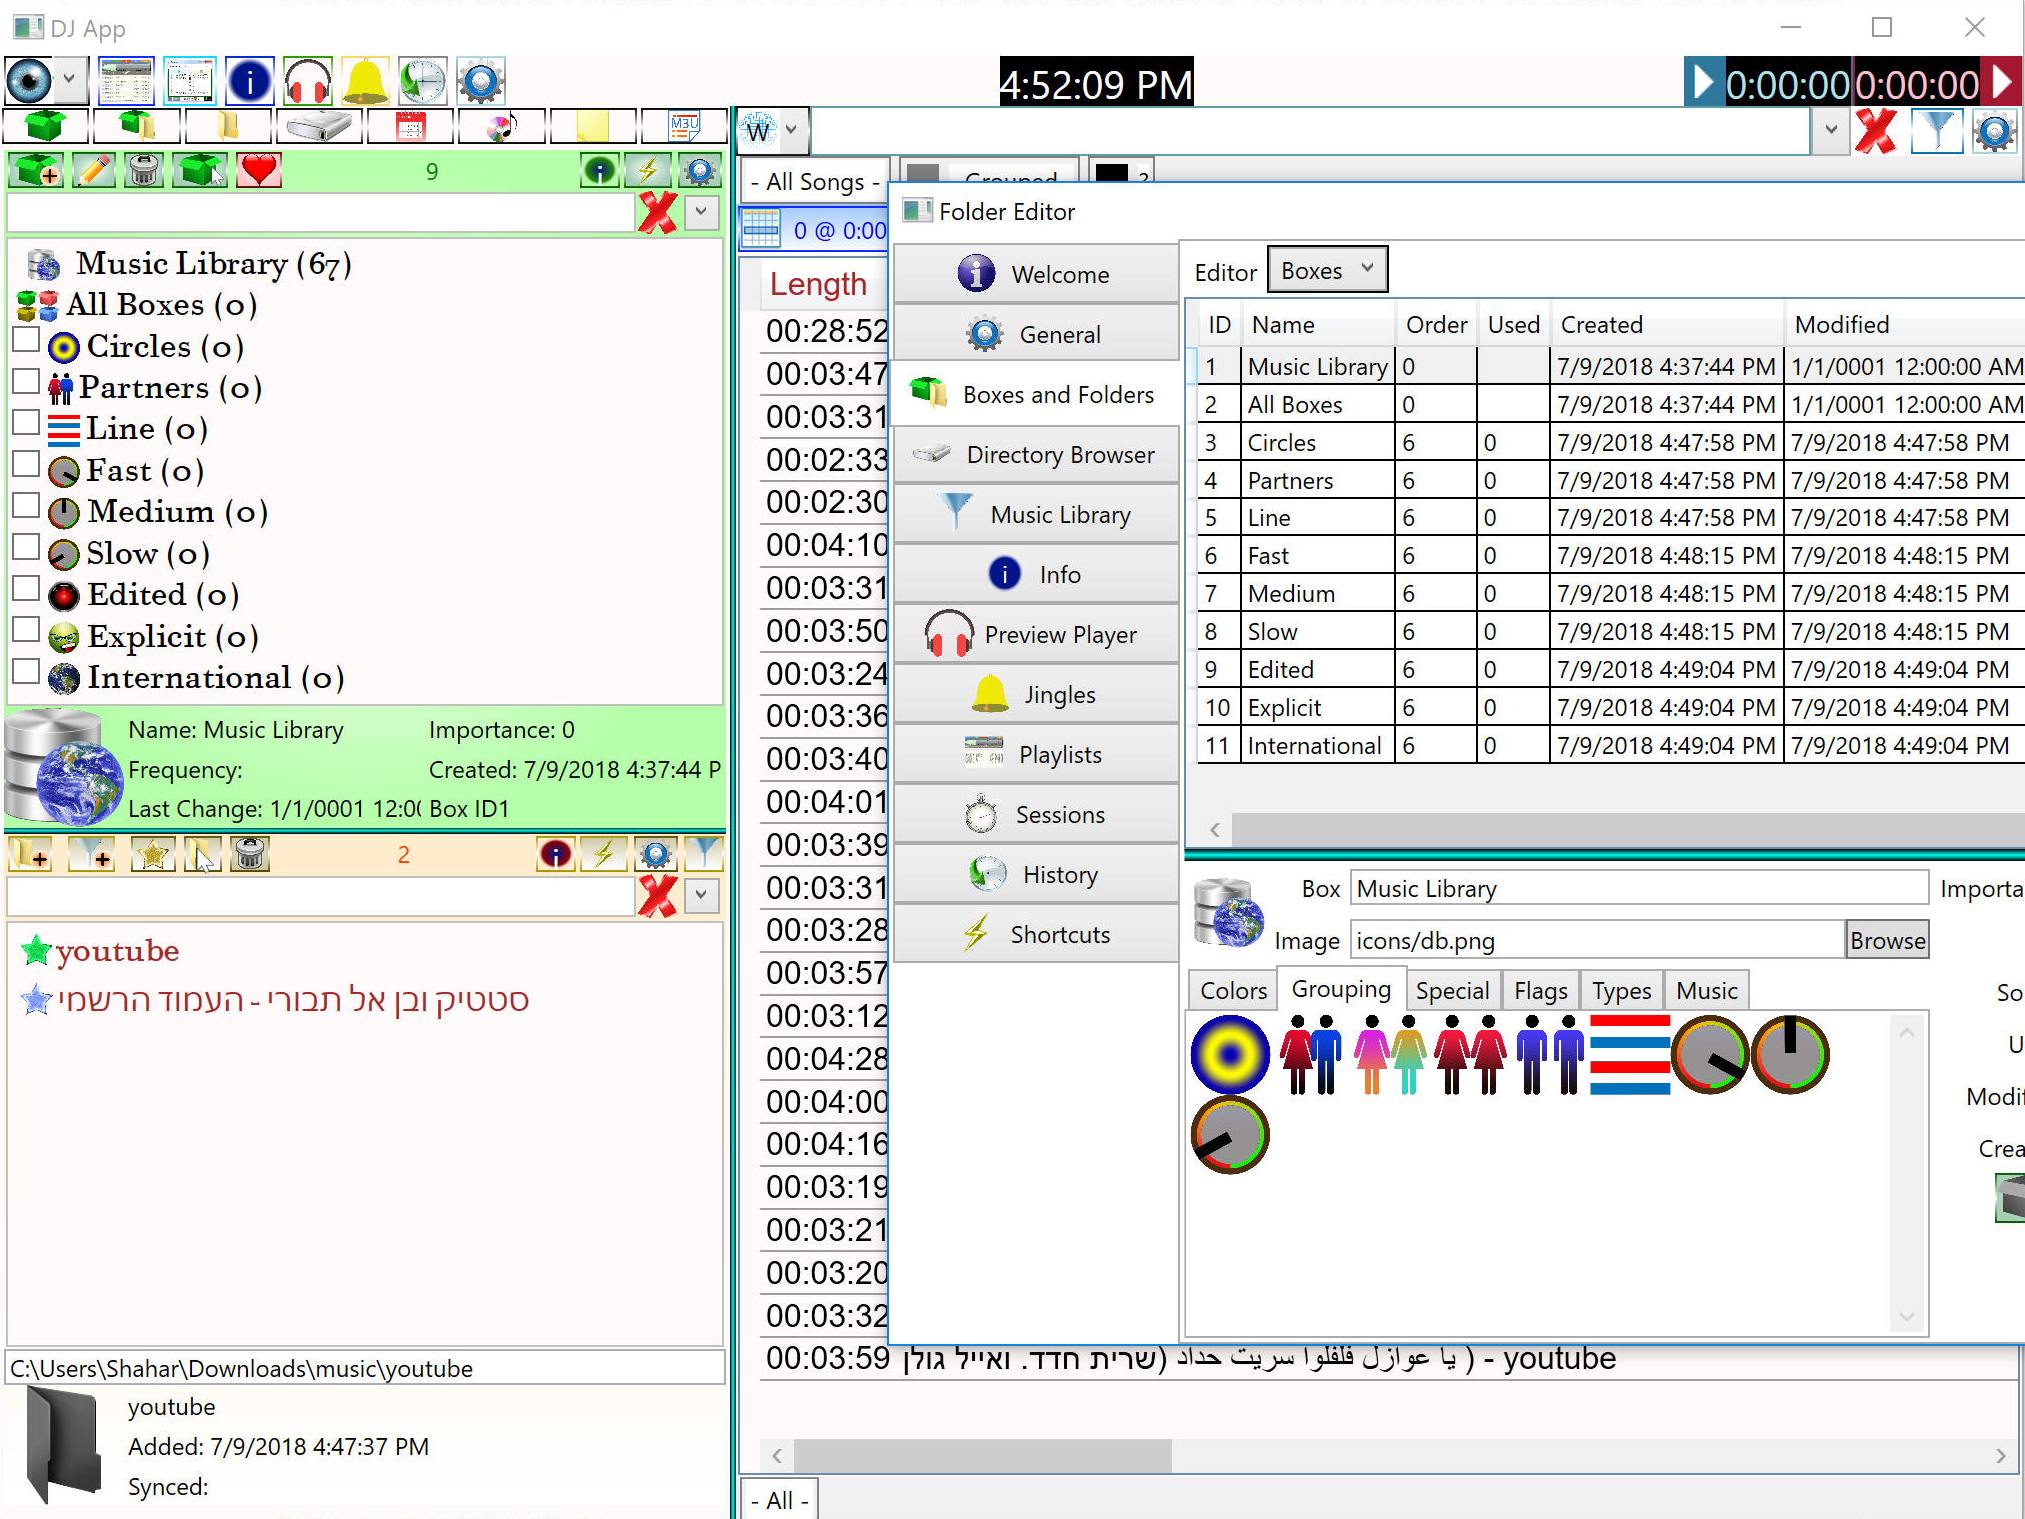Click the funnel filter icon near search
Image resolution: width=2025 pixels, height=1519 pixels.
(x=1936, y=131)
